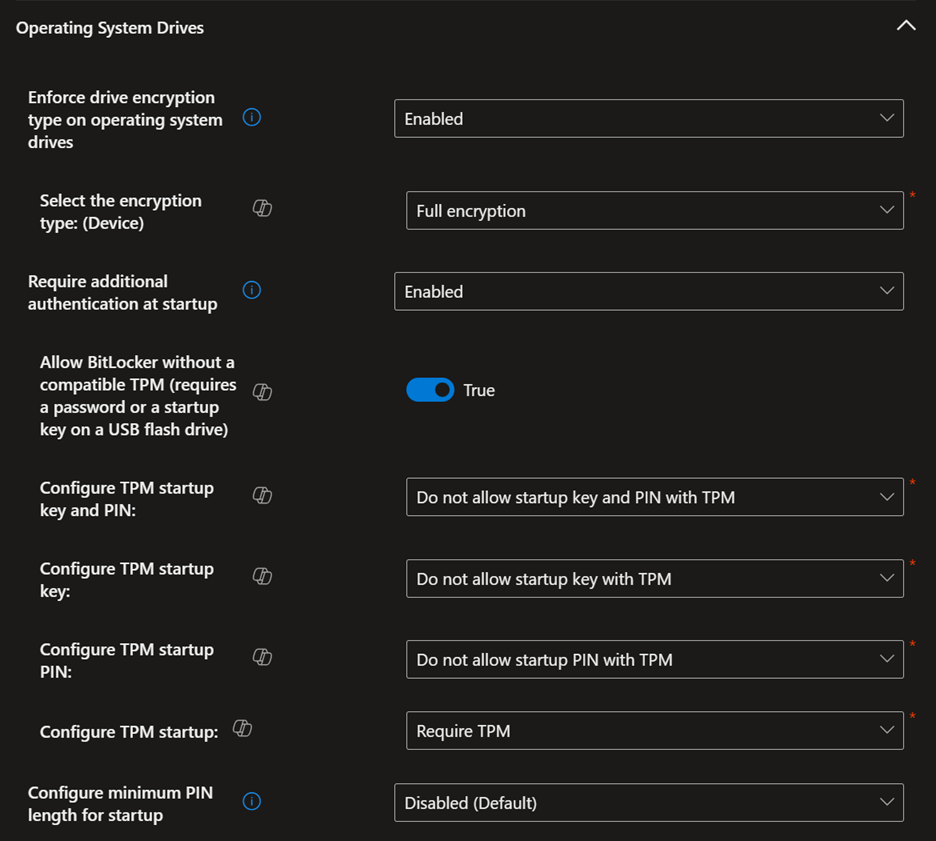This screenshot has width=936, height=841.
Task: Open dropdown showing Do not allow startup key with TPM
Action: pyautogui.click(x=655, y=578)
